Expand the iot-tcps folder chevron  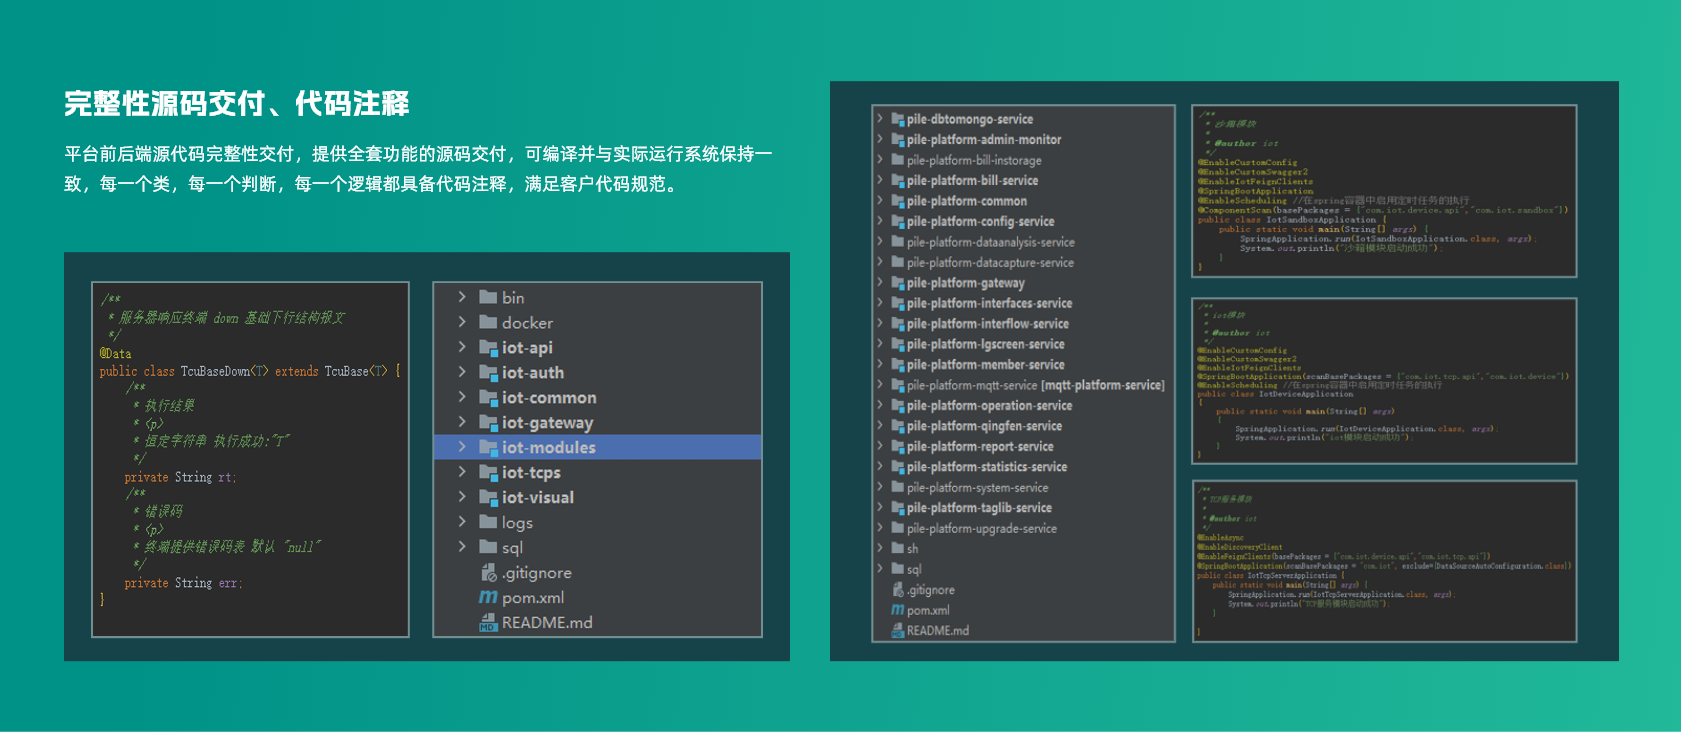coord(461,471)
